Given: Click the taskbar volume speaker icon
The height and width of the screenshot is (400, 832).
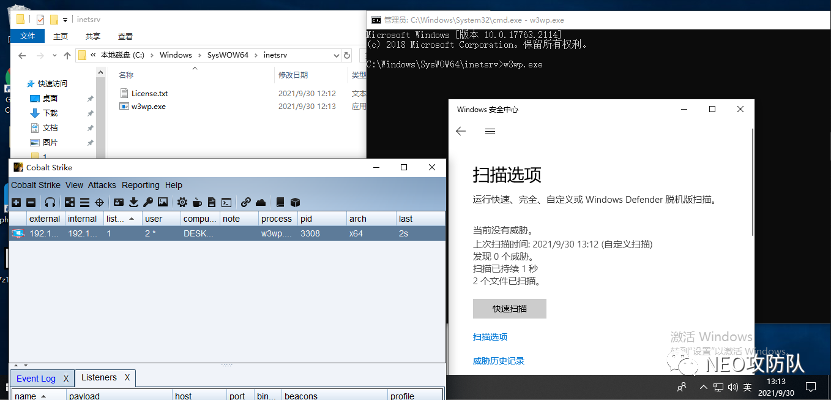Looking at the screenshot, I should point(733,387).
